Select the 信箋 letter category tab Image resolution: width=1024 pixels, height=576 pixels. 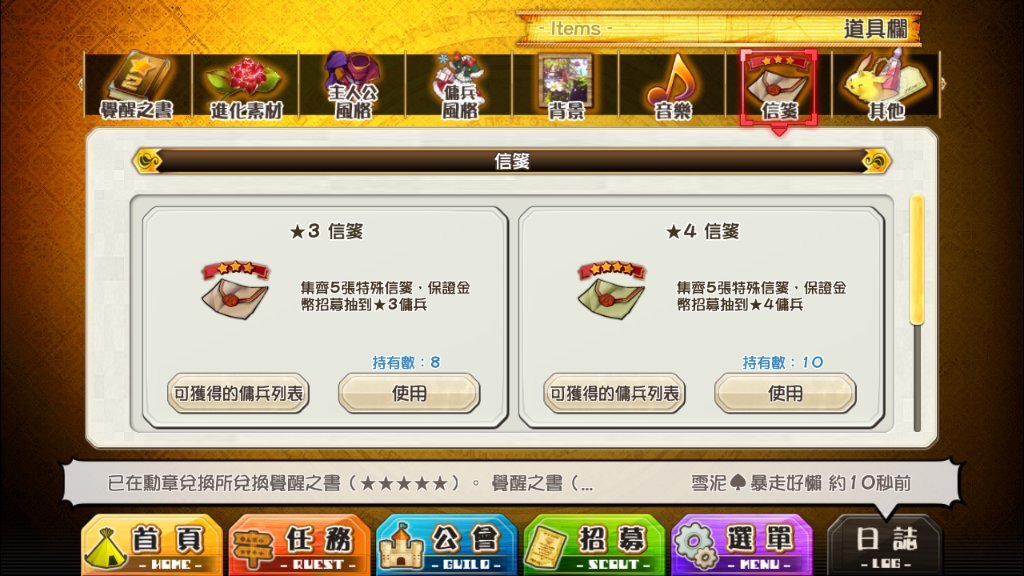coord(778,87)
